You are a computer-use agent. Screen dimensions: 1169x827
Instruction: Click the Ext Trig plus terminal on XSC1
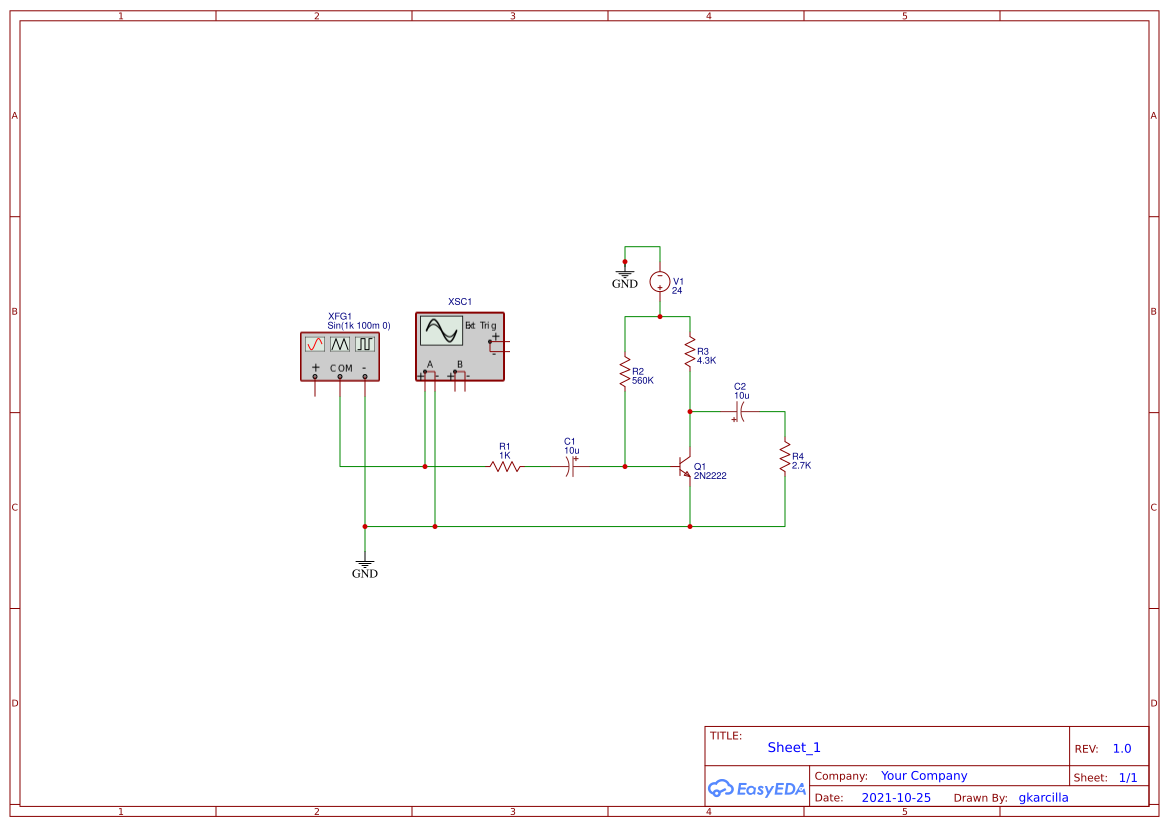pos(491,341)
